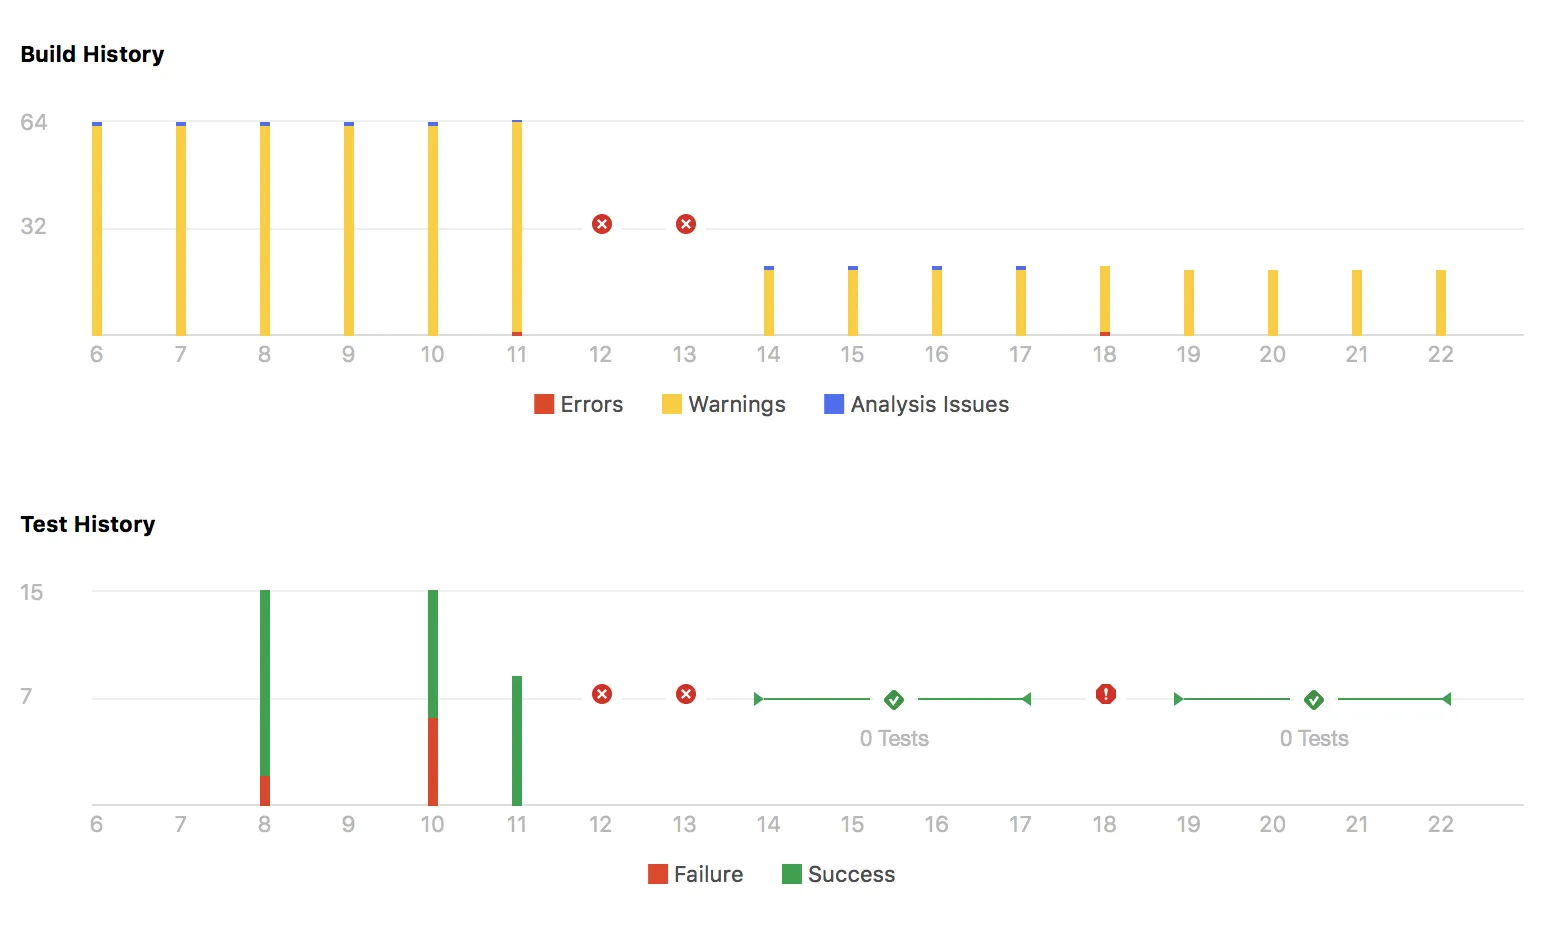The image size is (1556, 950).
Task: Open the red exclamation icon at integration 18
Action: click(x=1106, y=694)
